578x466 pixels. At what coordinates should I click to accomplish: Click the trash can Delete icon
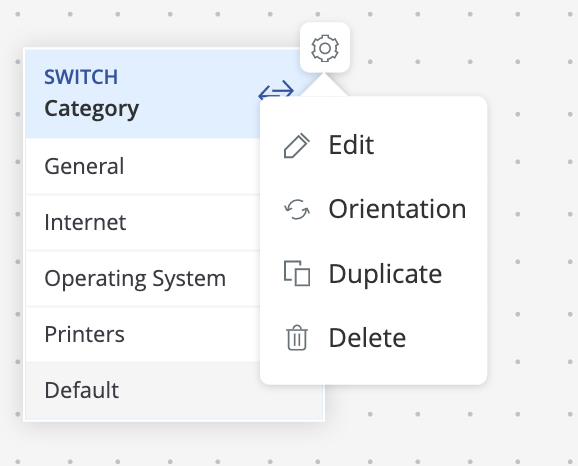(x=297, y=337)
